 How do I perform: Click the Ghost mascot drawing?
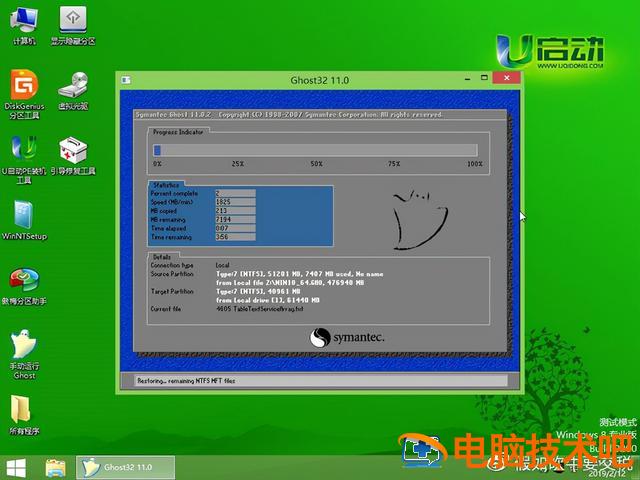pos(420,220)
